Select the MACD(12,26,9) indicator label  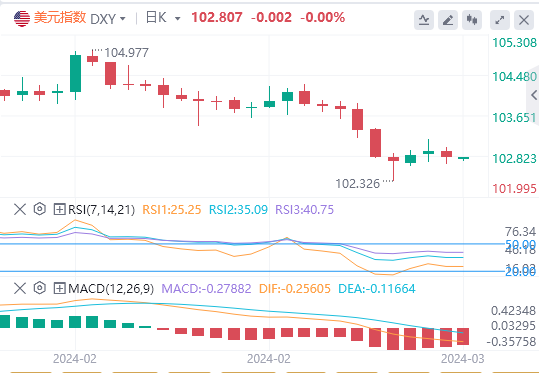click(x=111, y=288)
